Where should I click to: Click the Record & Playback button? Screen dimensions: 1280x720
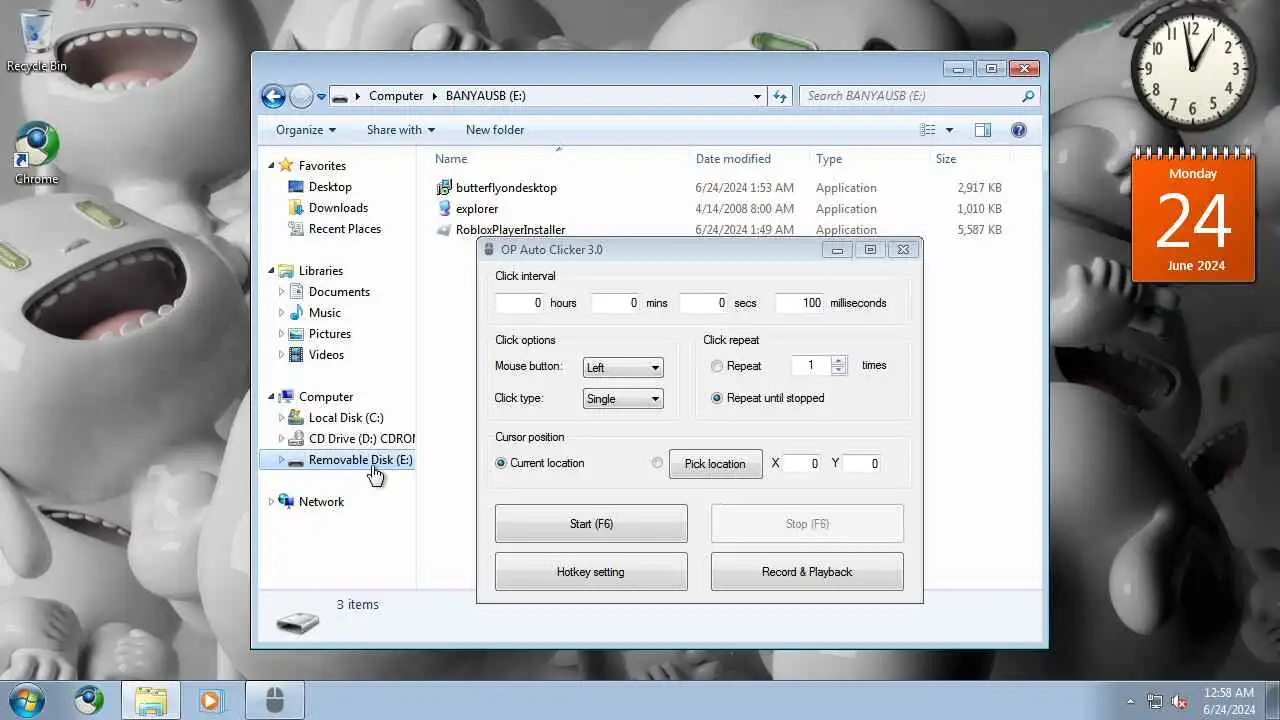click(807, 572)
